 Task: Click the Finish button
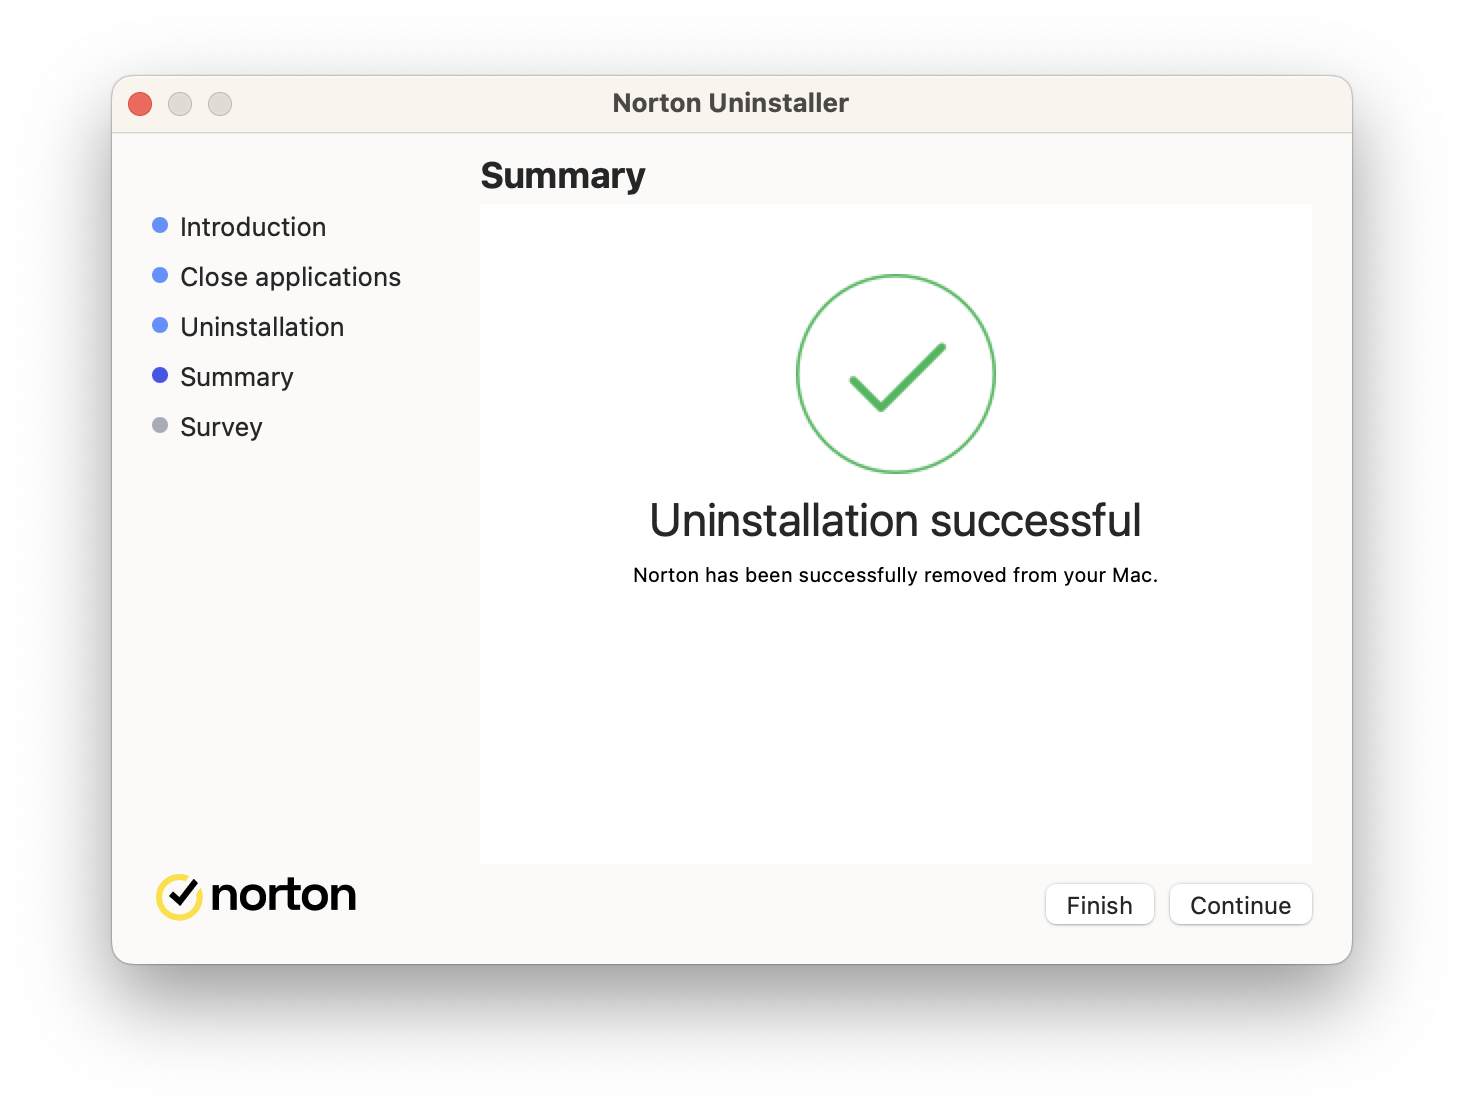click(x=1099, y=905)
